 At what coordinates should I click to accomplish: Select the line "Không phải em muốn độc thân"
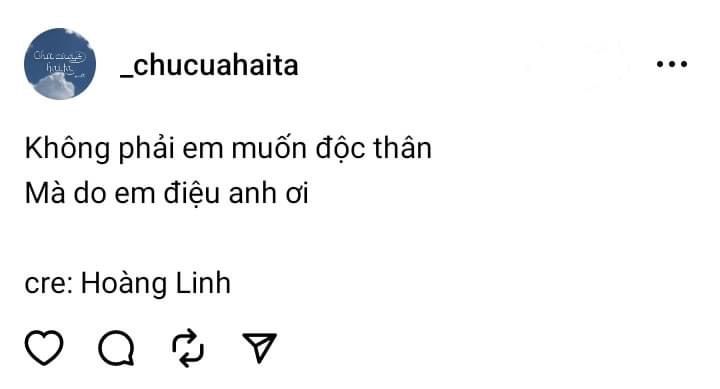point(228,149)
